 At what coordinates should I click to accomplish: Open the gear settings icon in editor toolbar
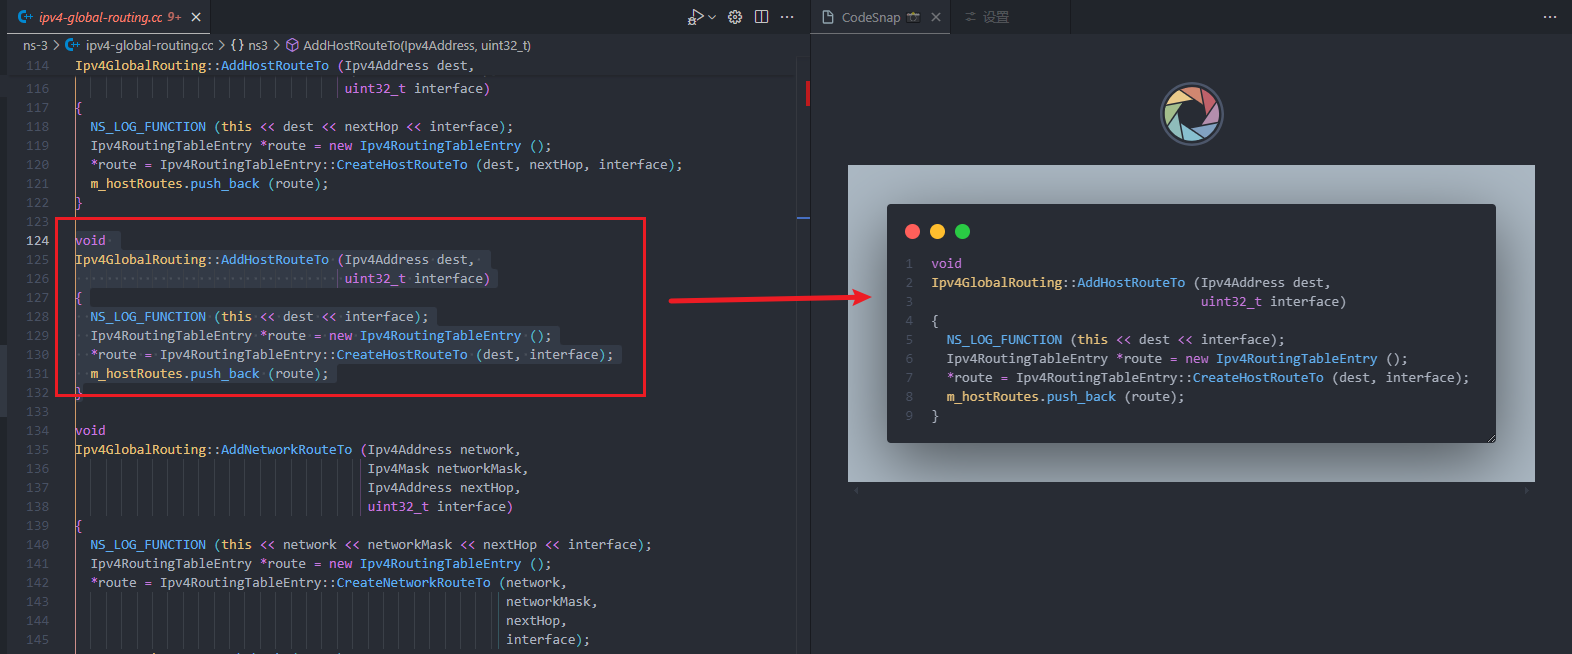[x=735, y=17]
